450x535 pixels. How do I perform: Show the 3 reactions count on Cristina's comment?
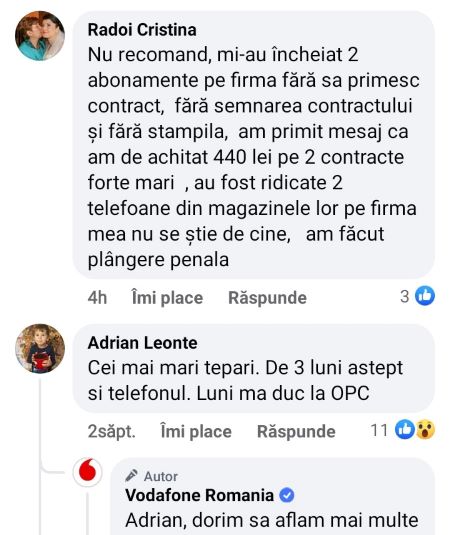(x=405, y=296)
